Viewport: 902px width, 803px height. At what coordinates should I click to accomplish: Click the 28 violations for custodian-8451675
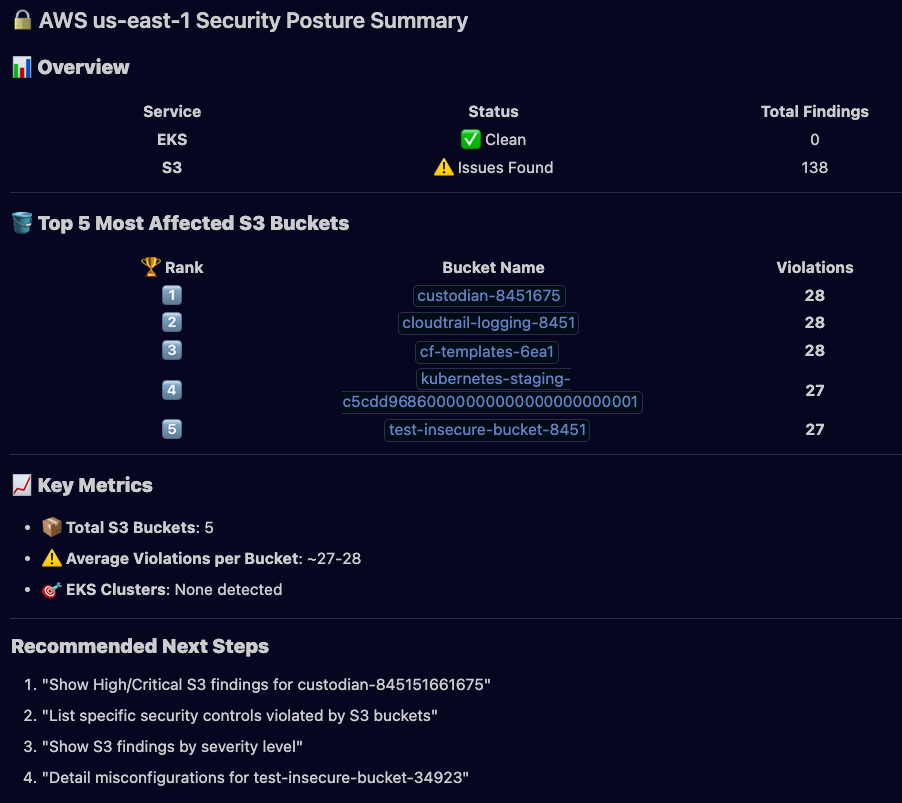click(x=815, y=296)
